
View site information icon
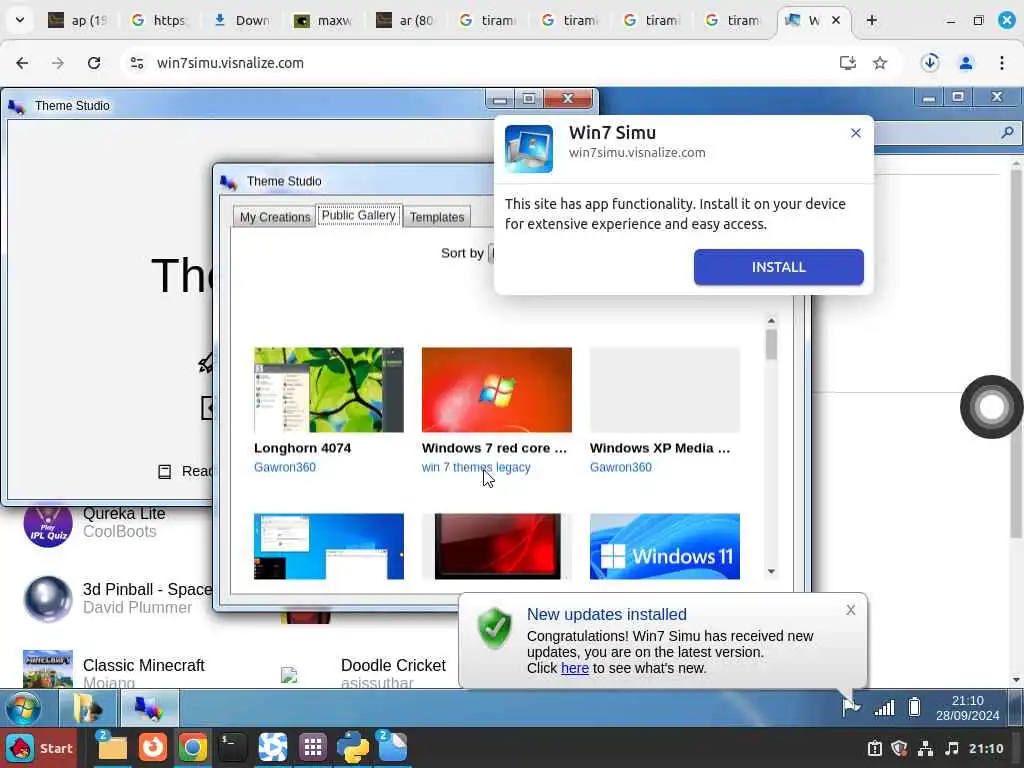tap(137, 63)
